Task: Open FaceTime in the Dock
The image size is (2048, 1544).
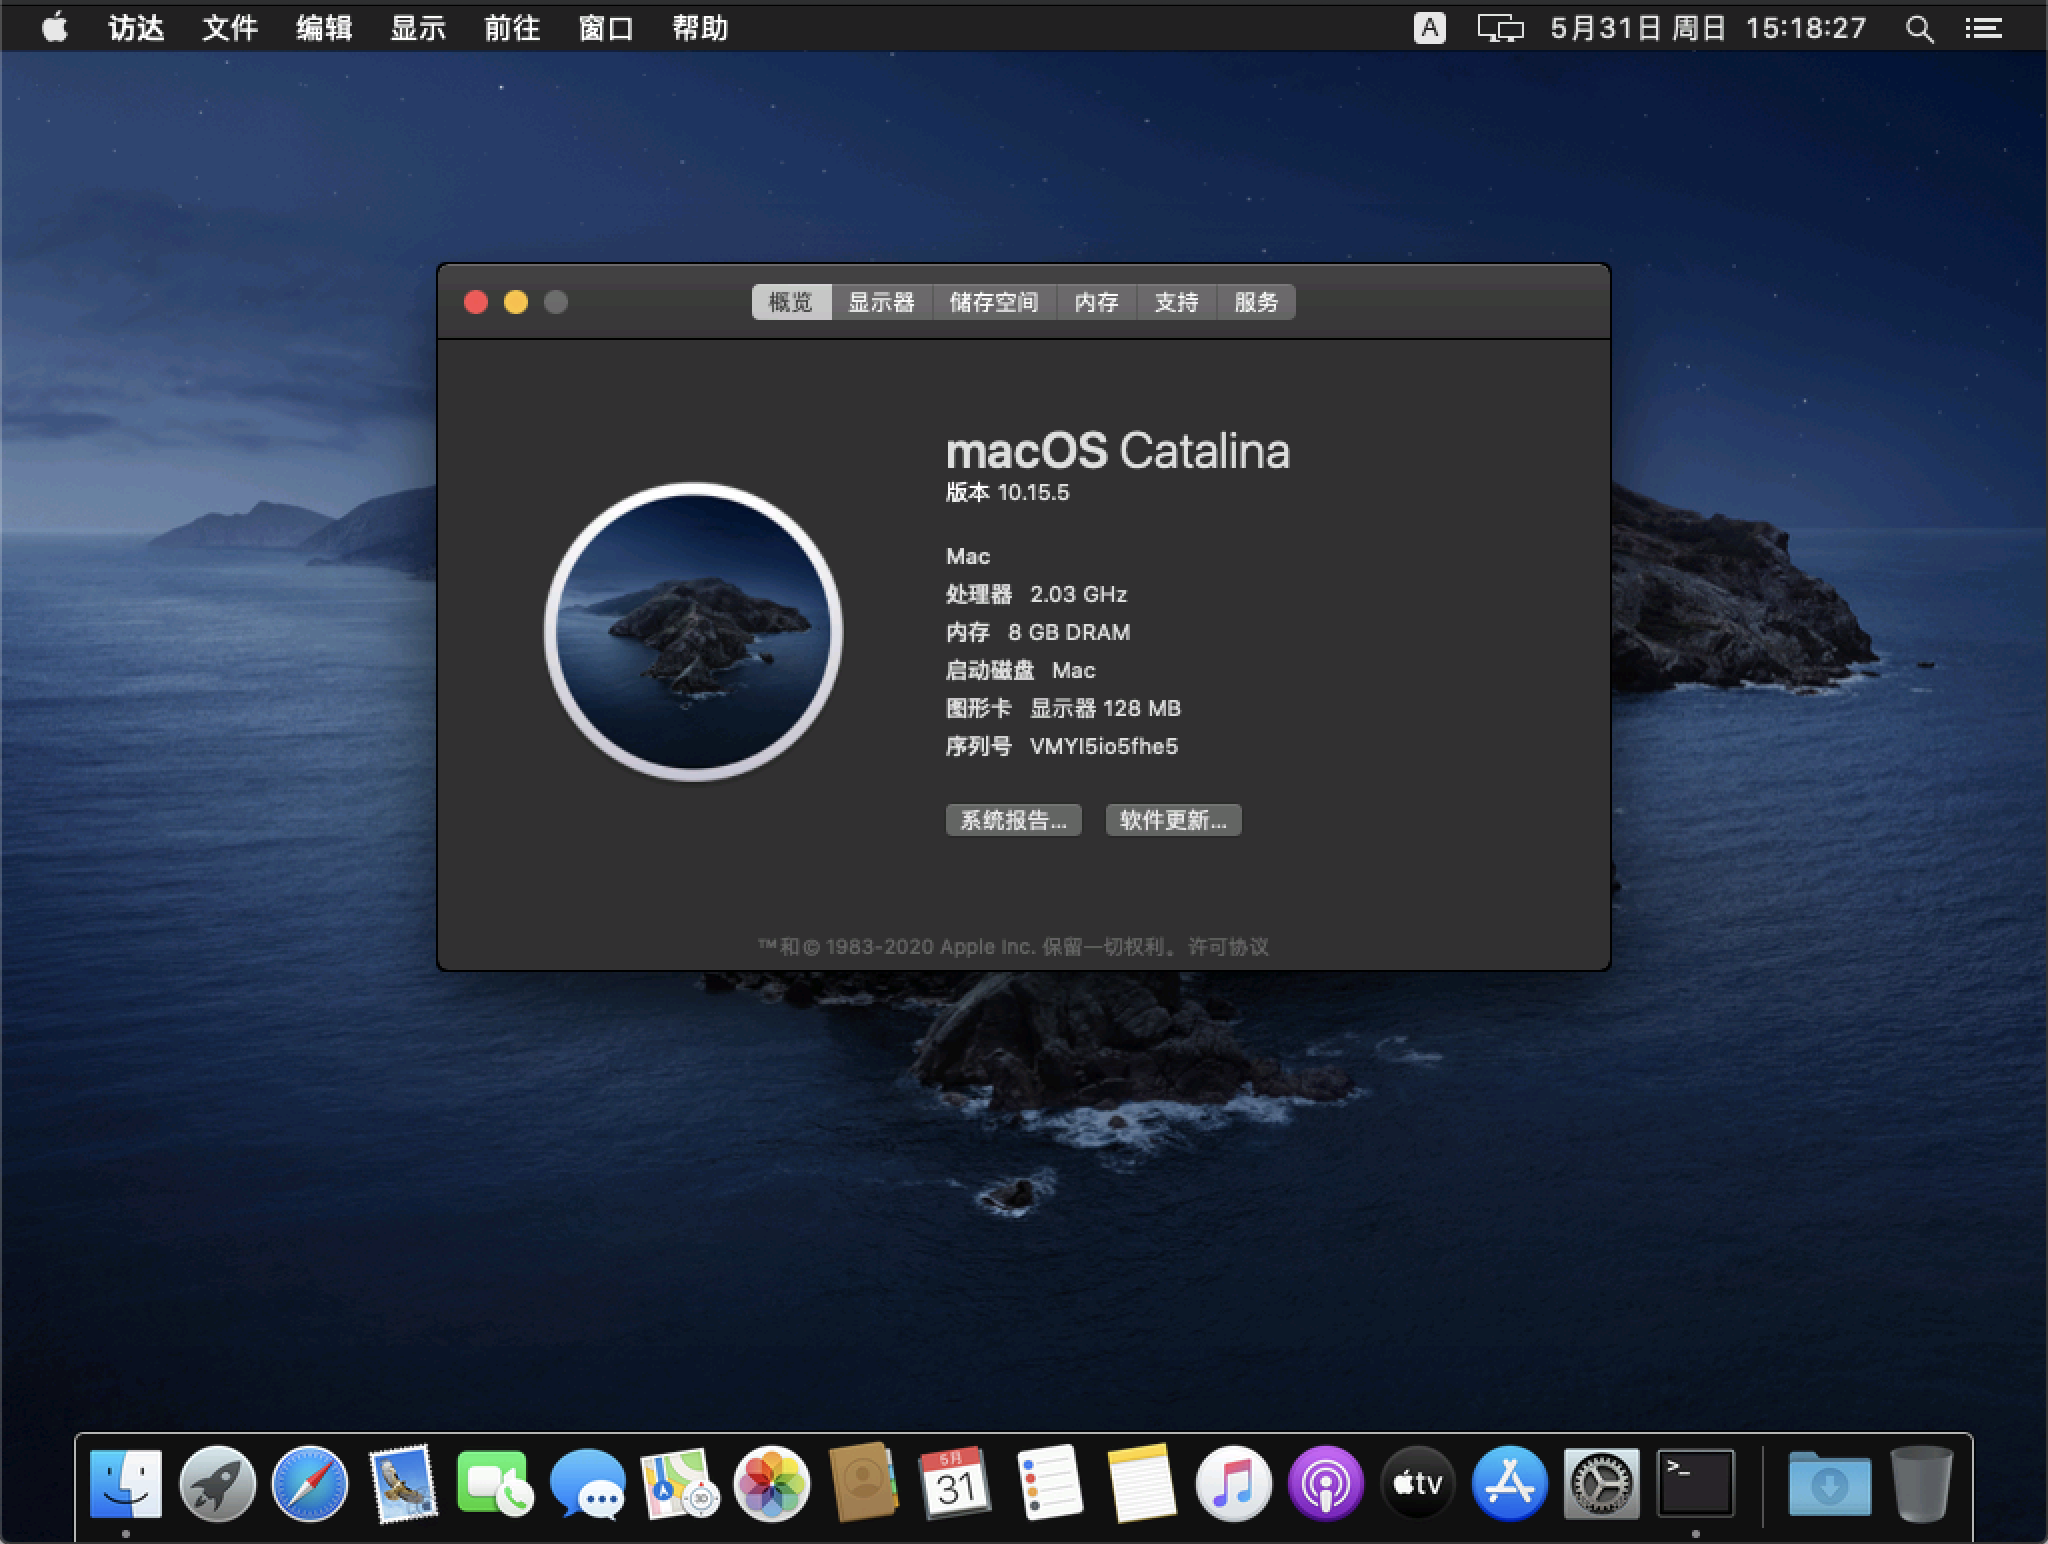Action: tap(495, 1484)
